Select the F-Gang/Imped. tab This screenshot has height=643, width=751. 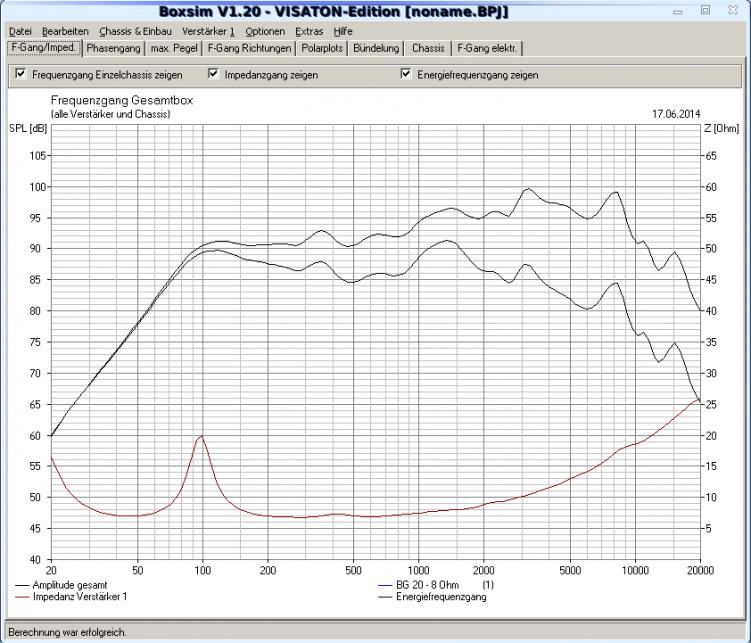[43, 48]
